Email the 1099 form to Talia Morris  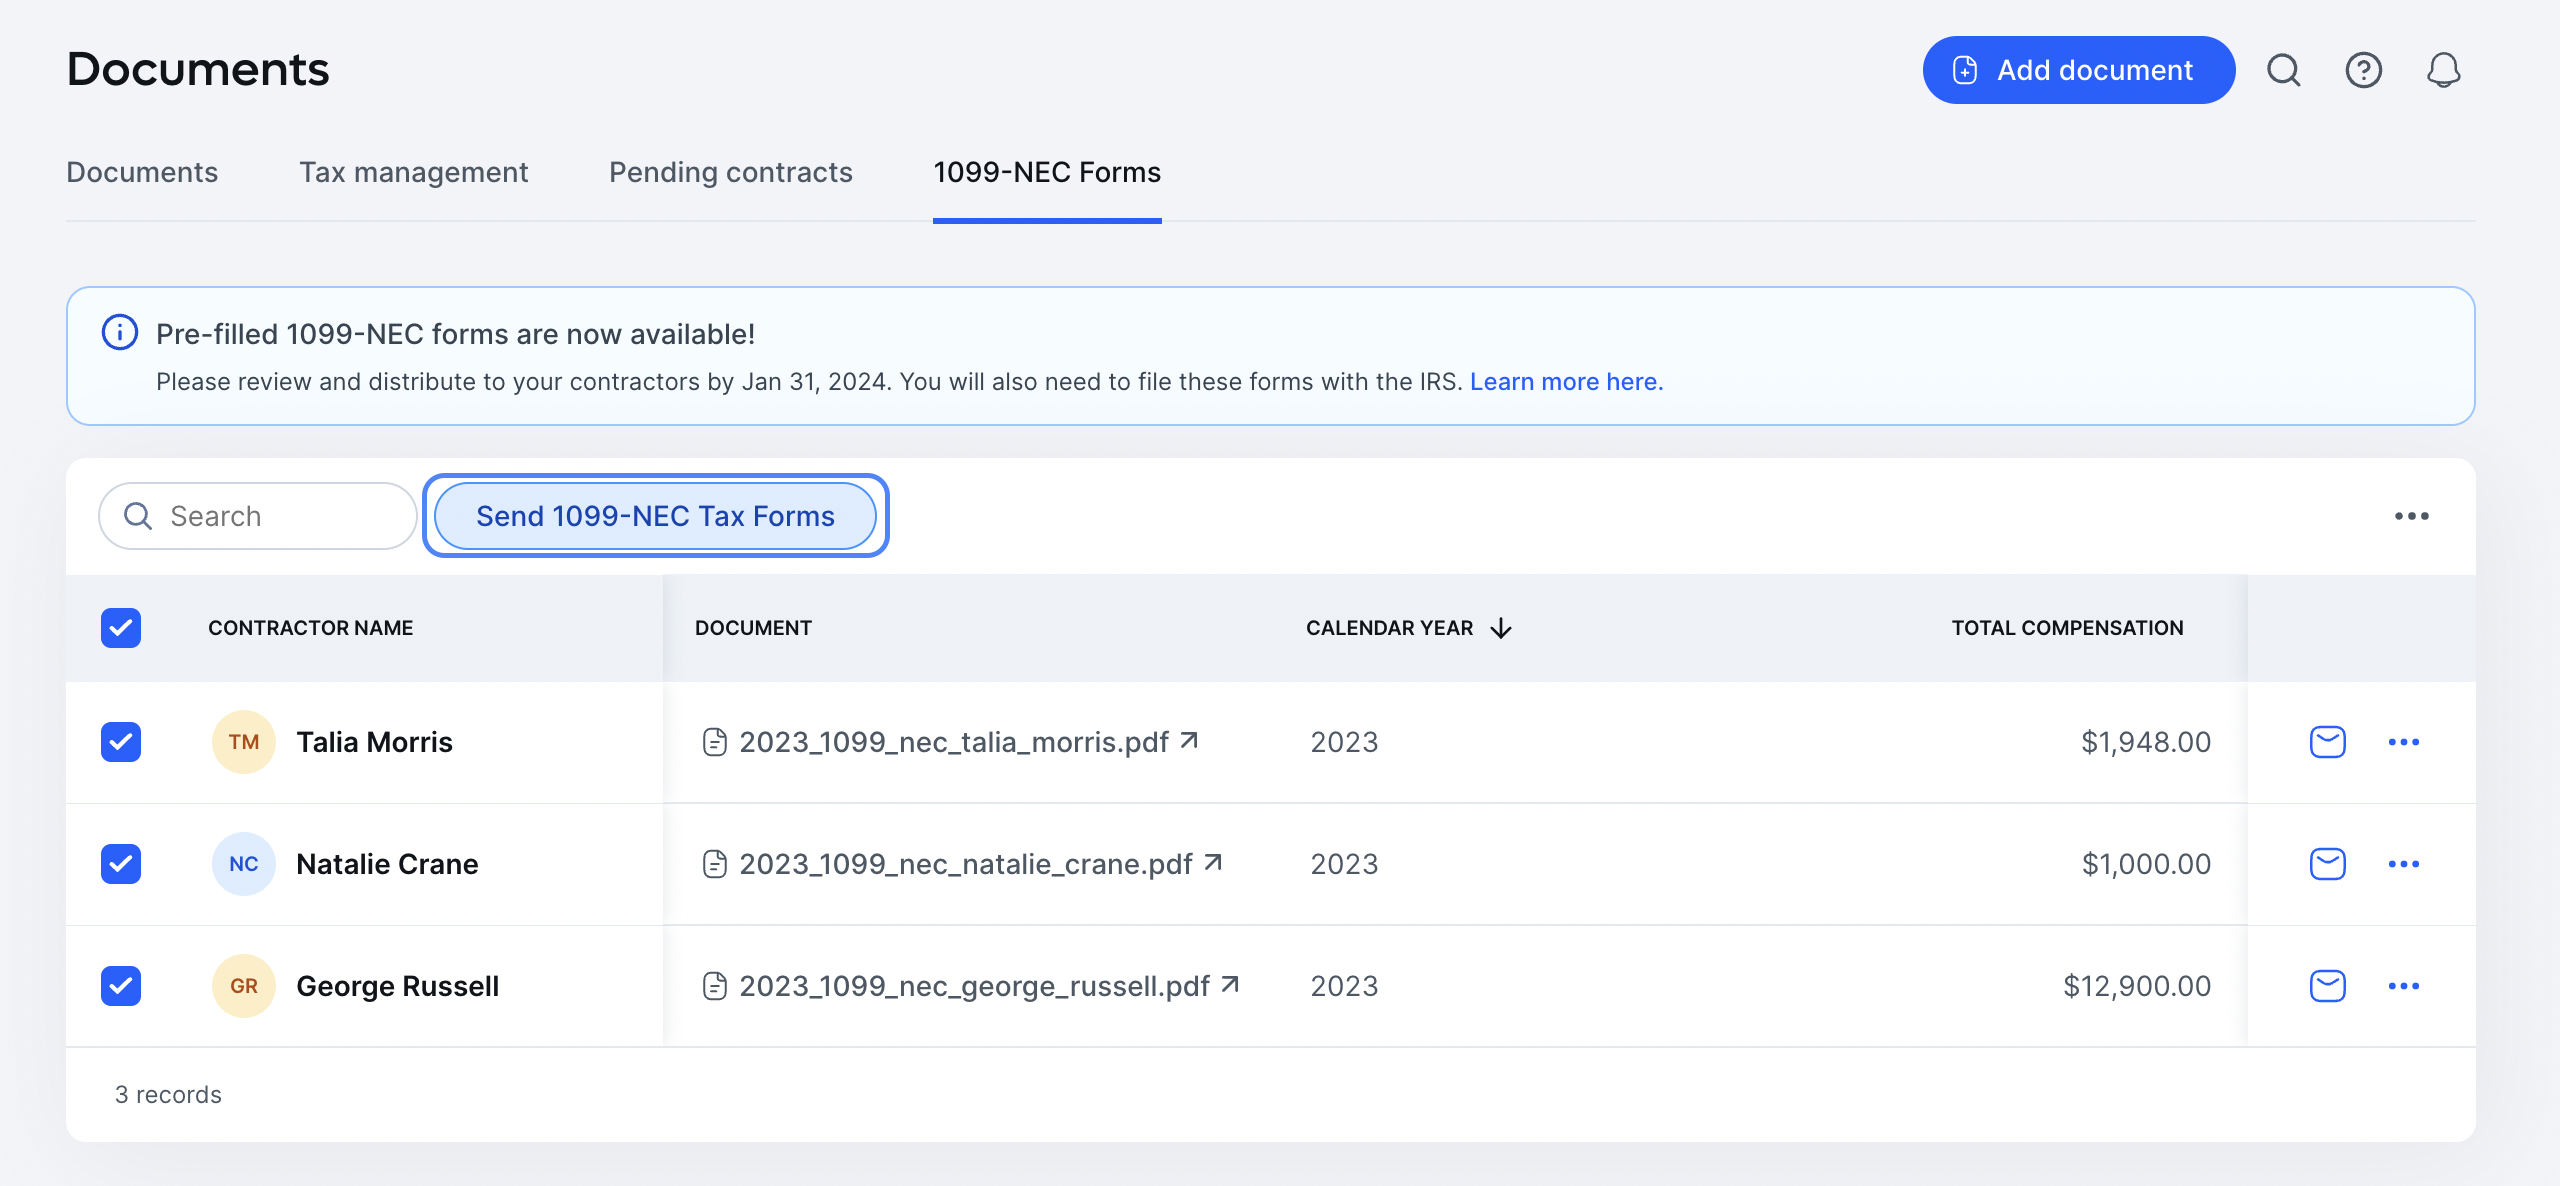[2327, 742]
